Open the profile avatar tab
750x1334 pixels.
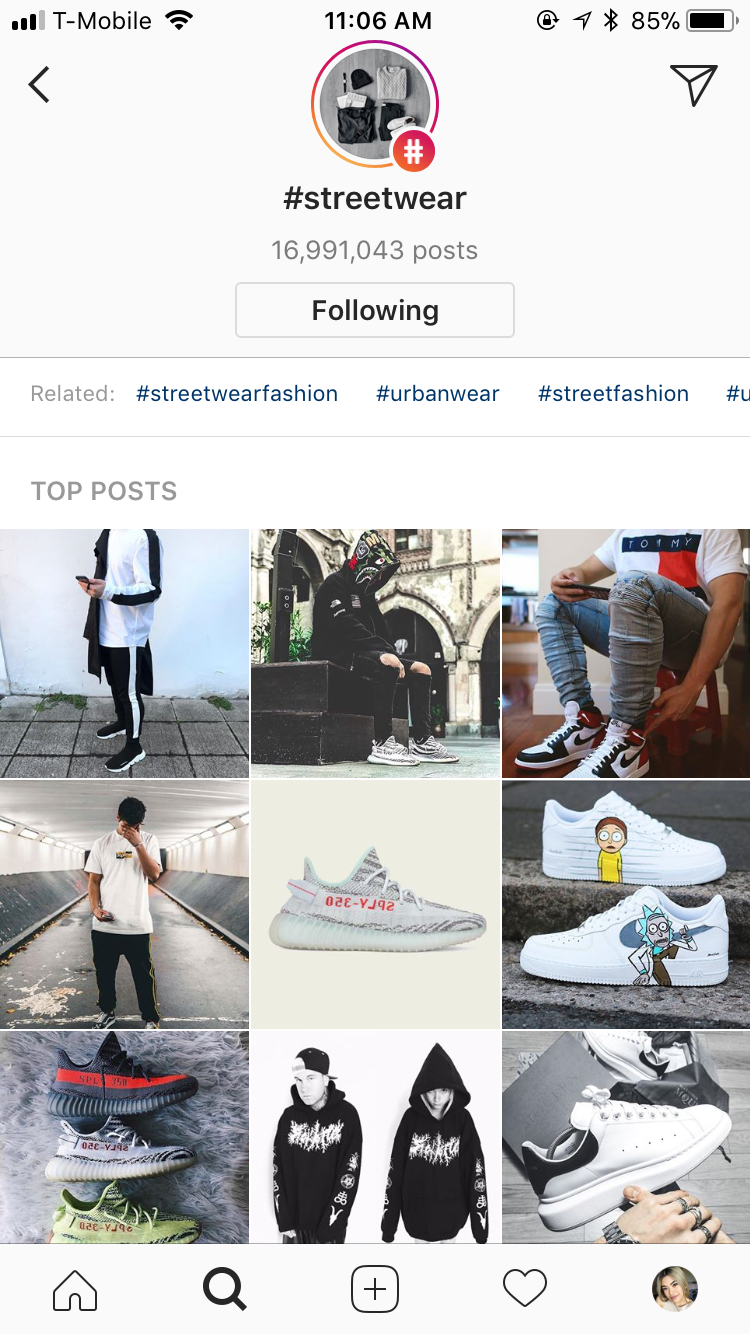pyautogui.click(x=675, y=1289)
